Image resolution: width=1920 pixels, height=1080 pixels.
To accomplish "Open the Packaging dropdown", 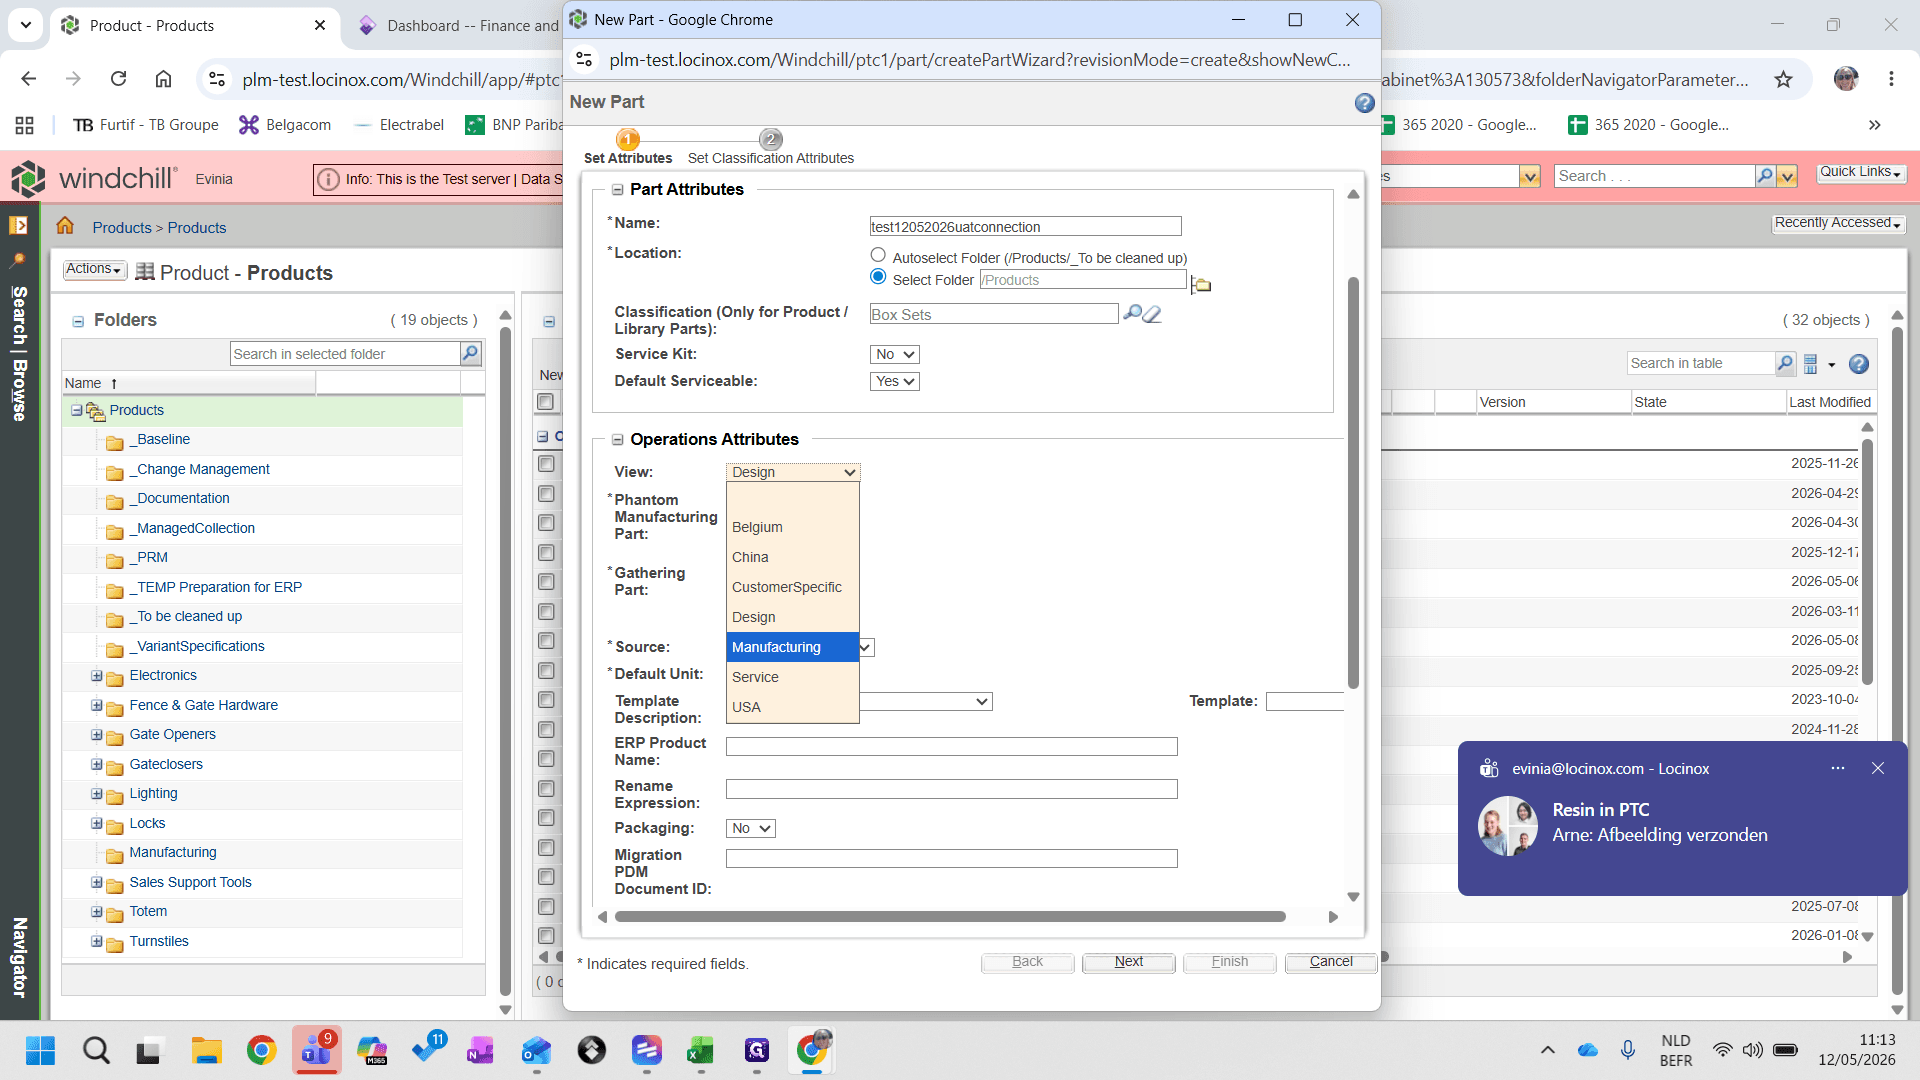I will [750, 828].
